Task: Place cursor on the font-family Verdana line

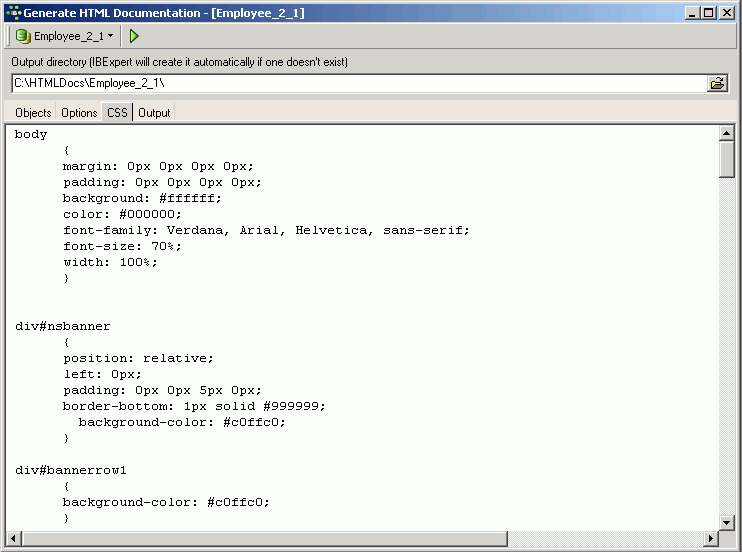Action: [266, 230]
